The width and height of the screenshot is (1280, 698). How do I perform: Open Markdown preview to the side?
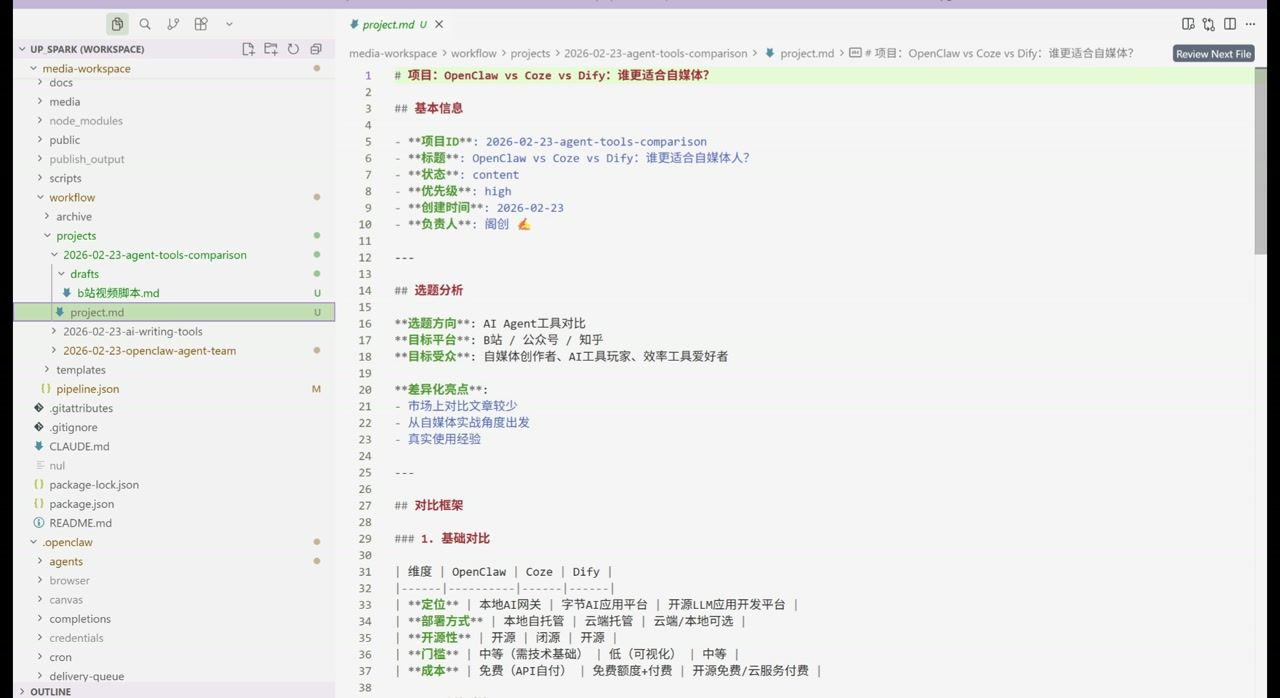1188,23
